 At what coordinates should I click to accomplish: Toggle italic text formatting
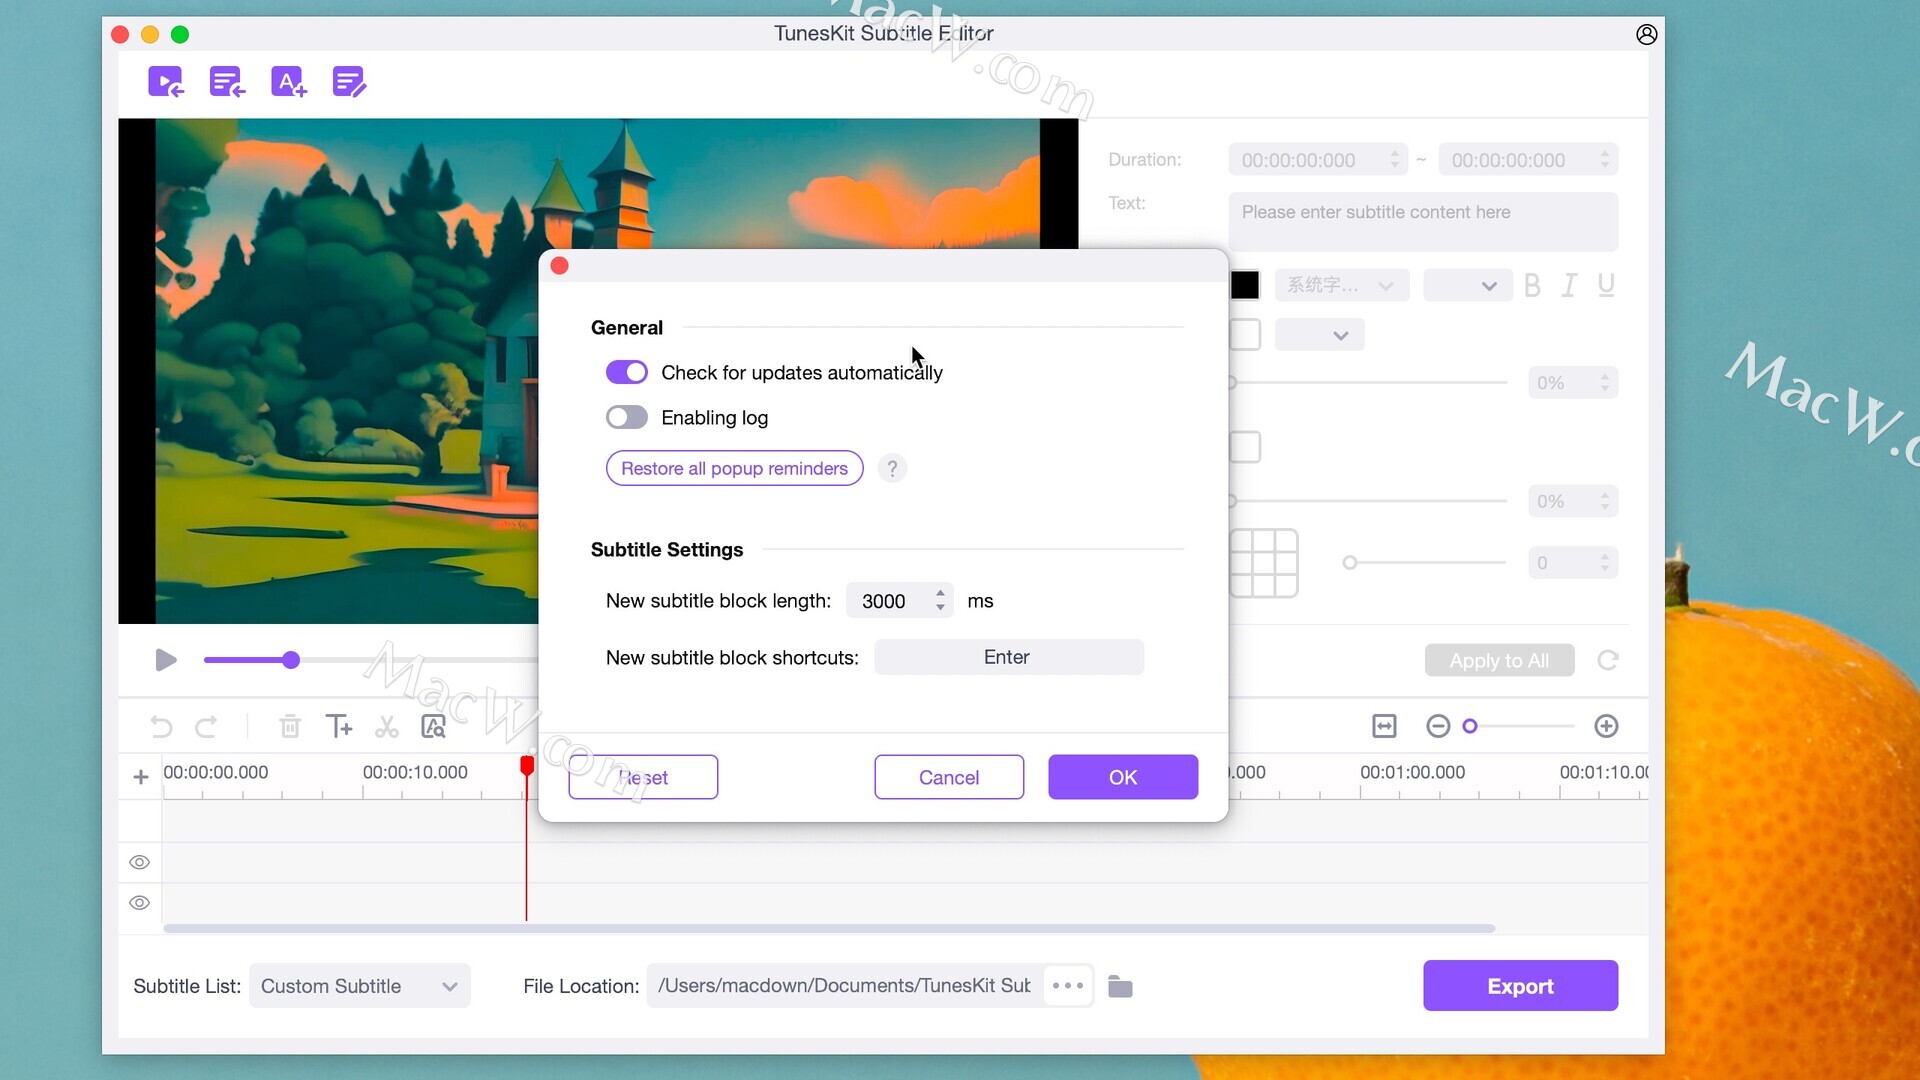pos(1569,286)
